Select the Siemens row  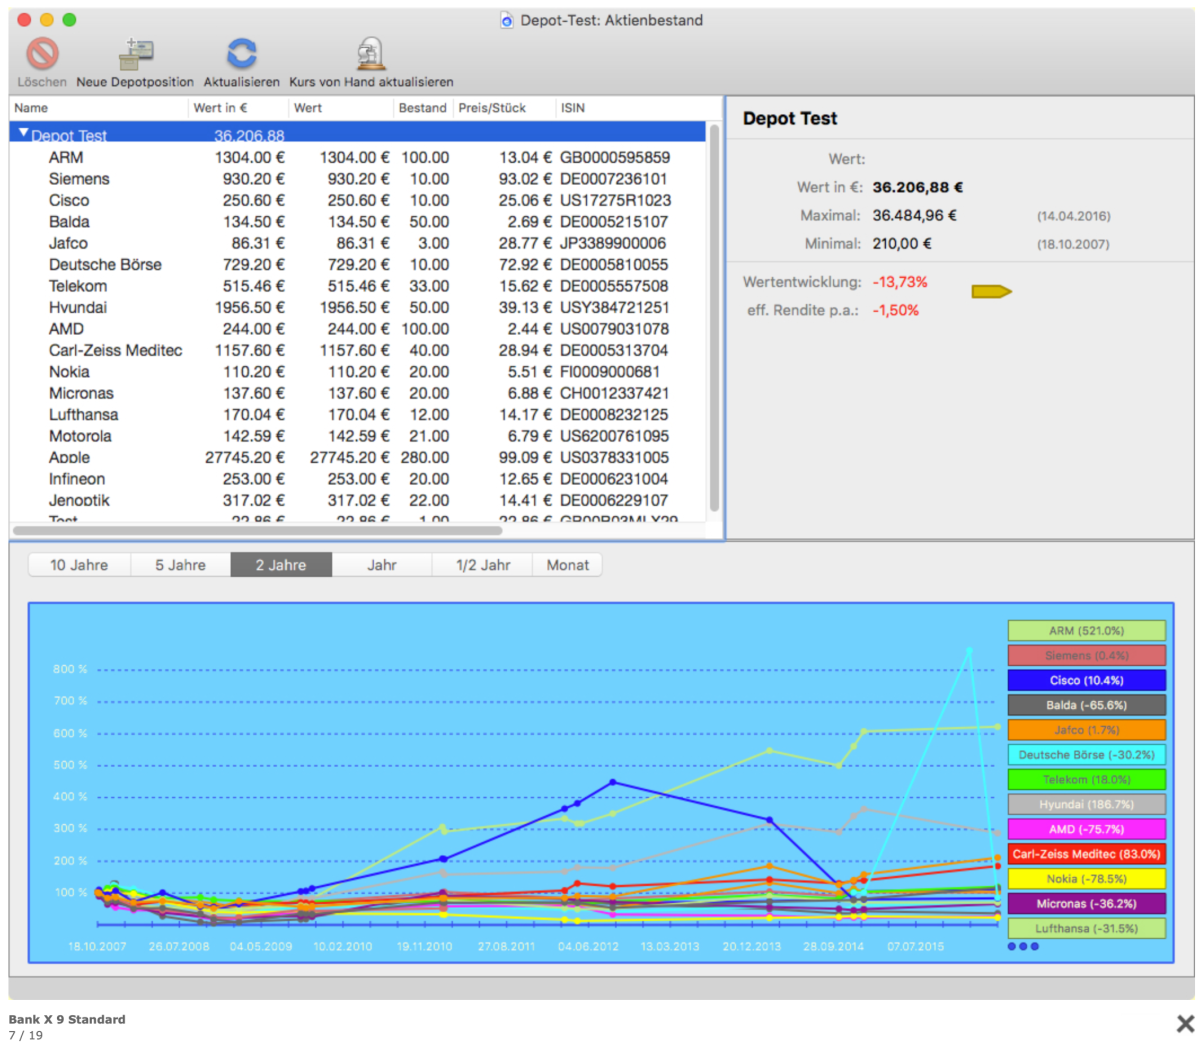coord(358,179)
